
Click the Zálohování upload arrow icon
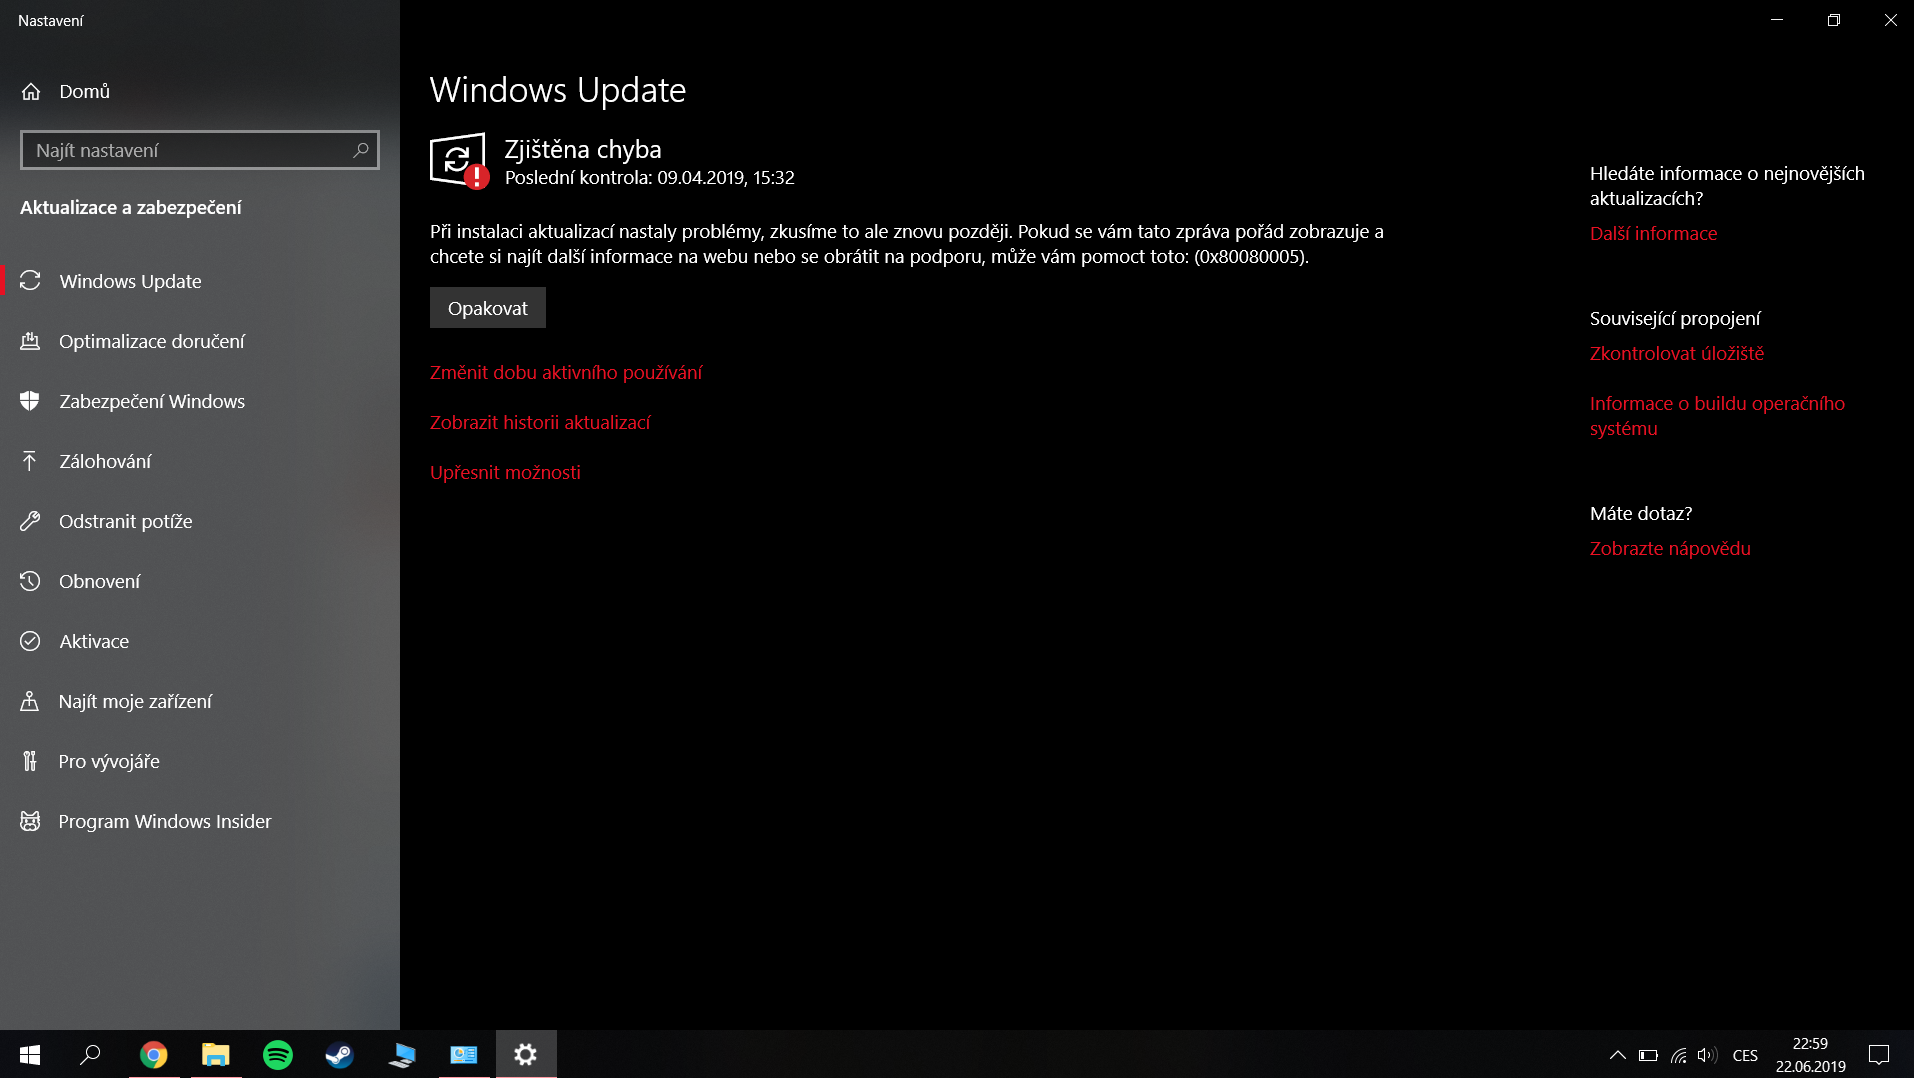point(31,461)
